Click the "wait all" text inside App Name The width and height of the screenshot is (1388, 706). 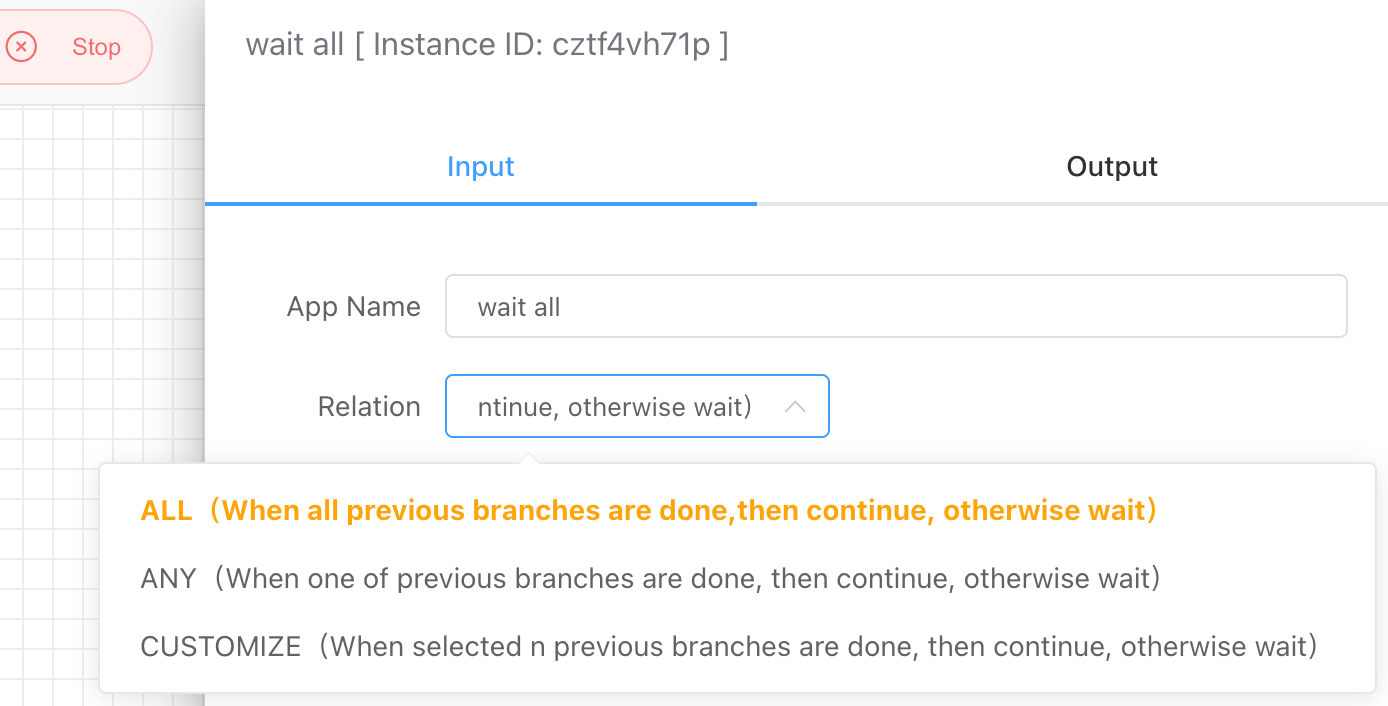(x=519, y=307)
